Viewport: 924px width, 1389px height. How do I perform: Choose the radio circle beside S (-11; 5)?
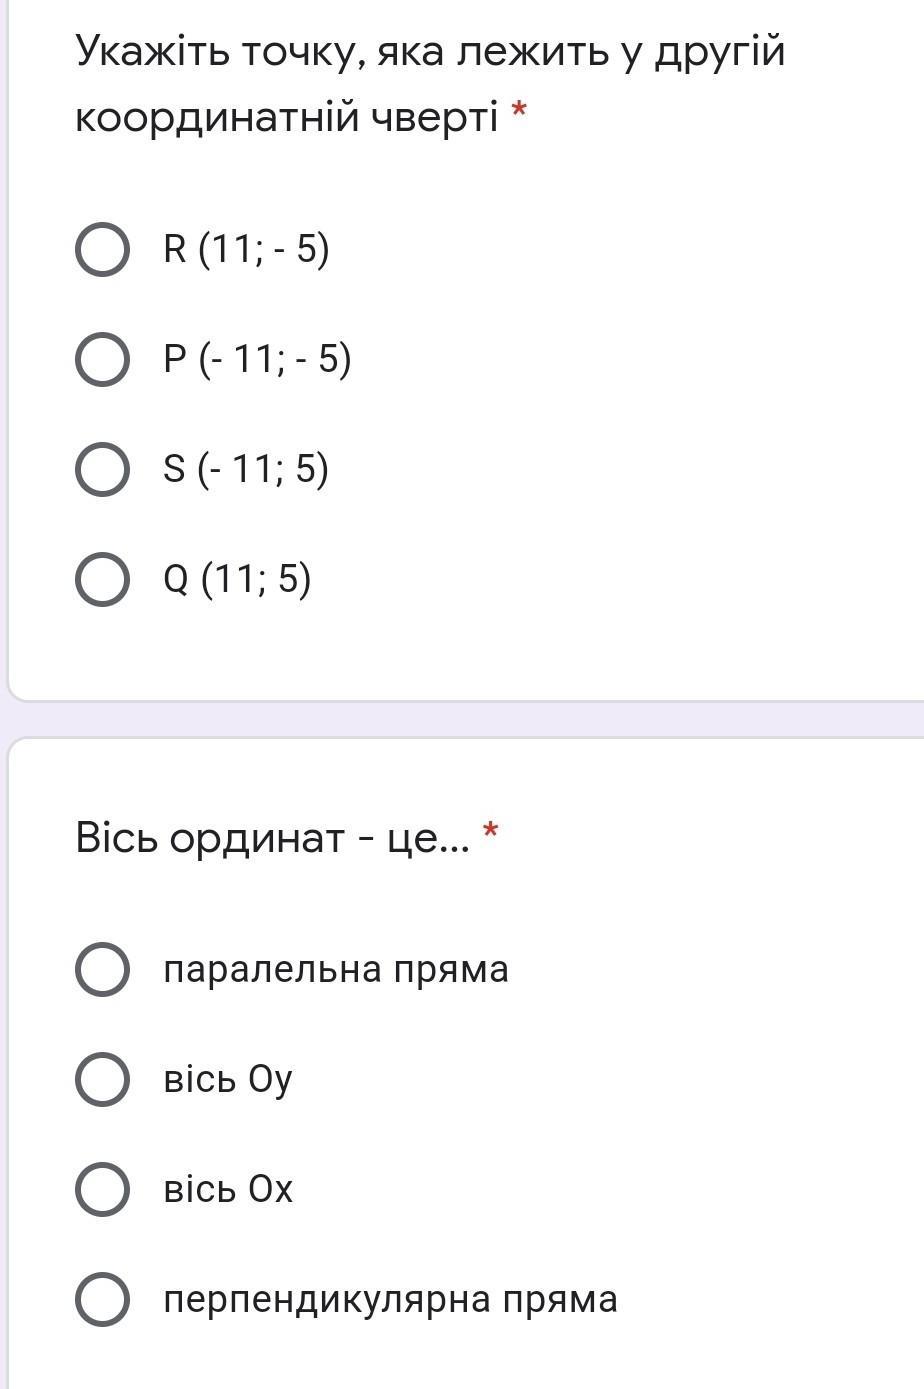tap(102, 470)
